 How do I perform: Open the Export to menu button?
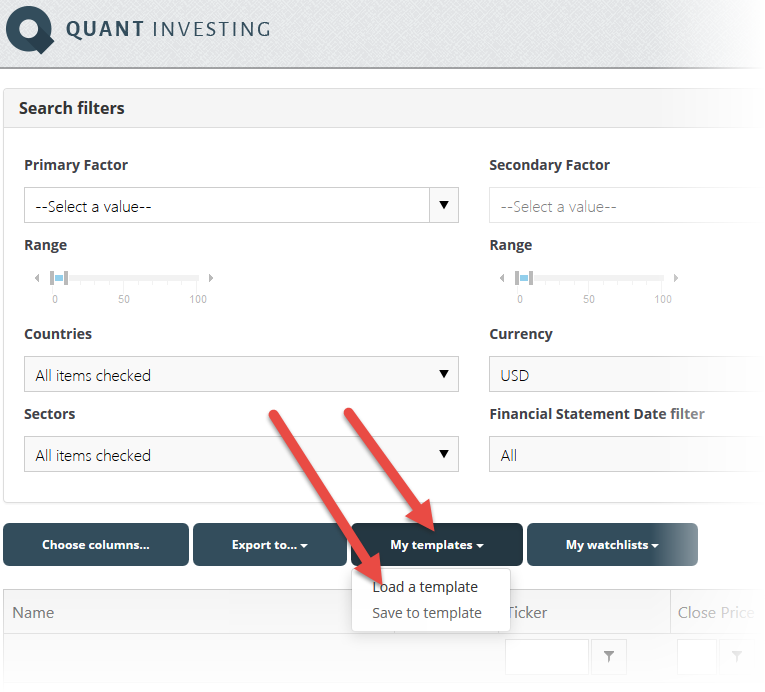270,545
